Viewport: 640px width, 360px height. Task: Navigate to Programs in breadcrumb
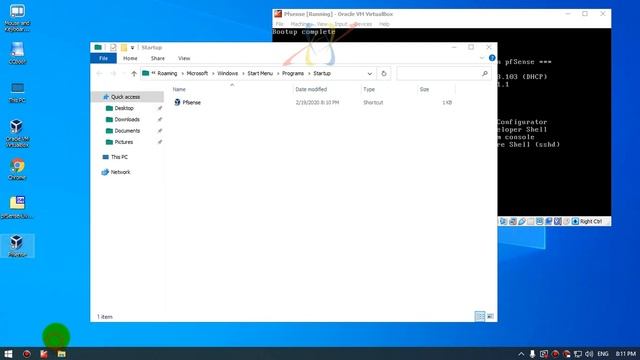tap(293, 73)
